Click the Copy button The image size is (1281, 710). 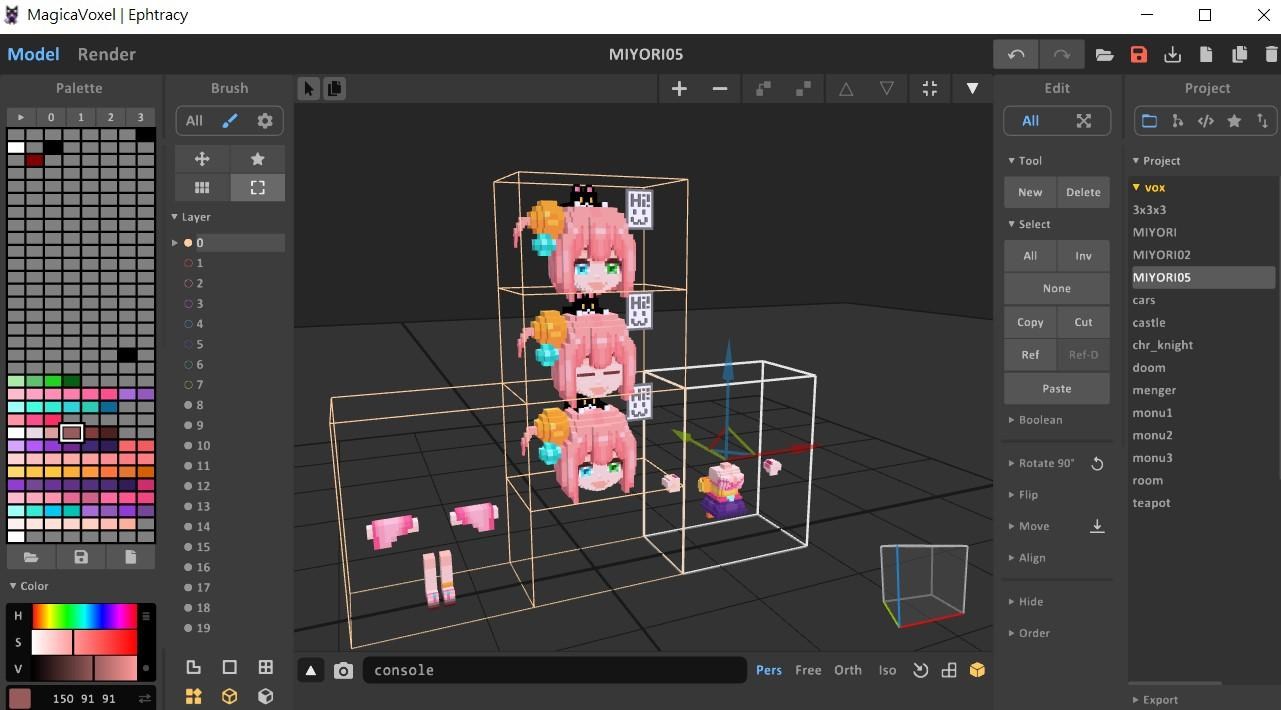[1030, 322]
